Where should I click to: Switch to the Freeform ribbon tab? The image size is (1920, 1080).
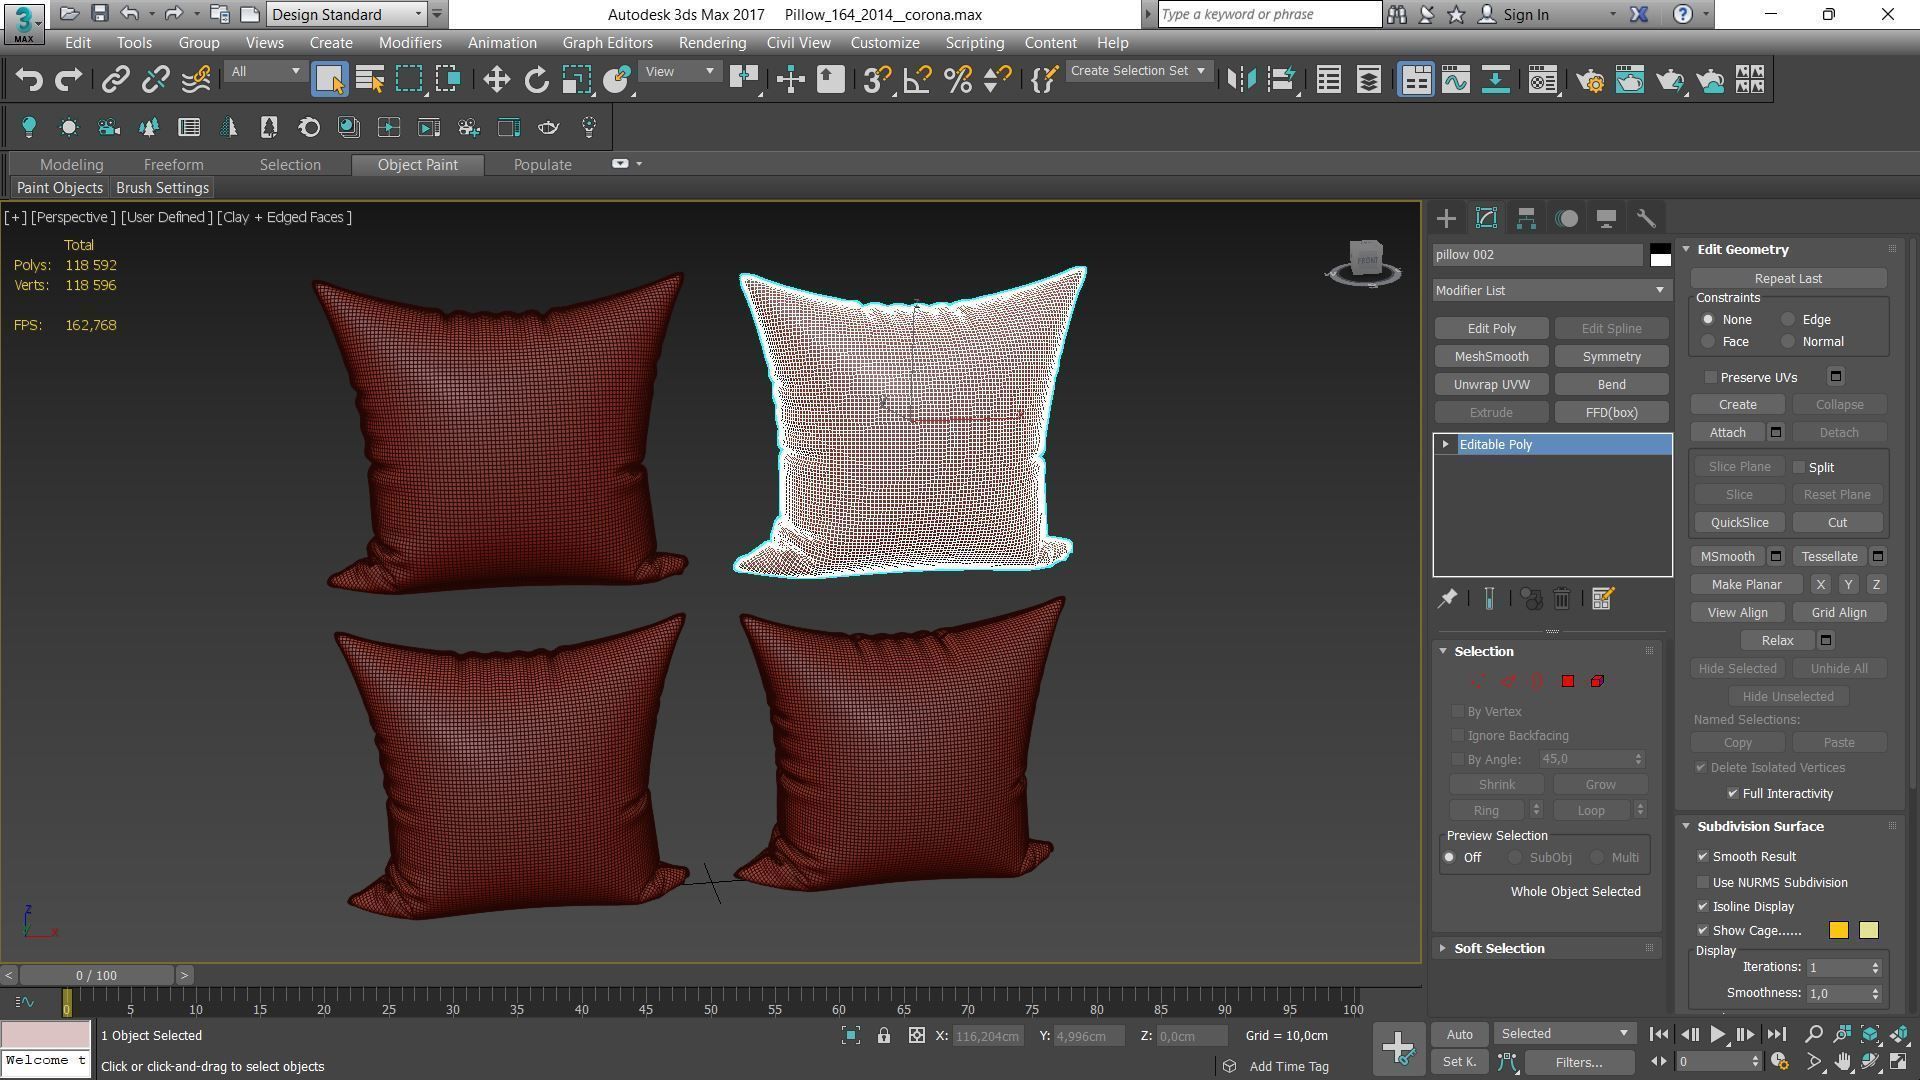pyautogui.click(x=173, y=165)
